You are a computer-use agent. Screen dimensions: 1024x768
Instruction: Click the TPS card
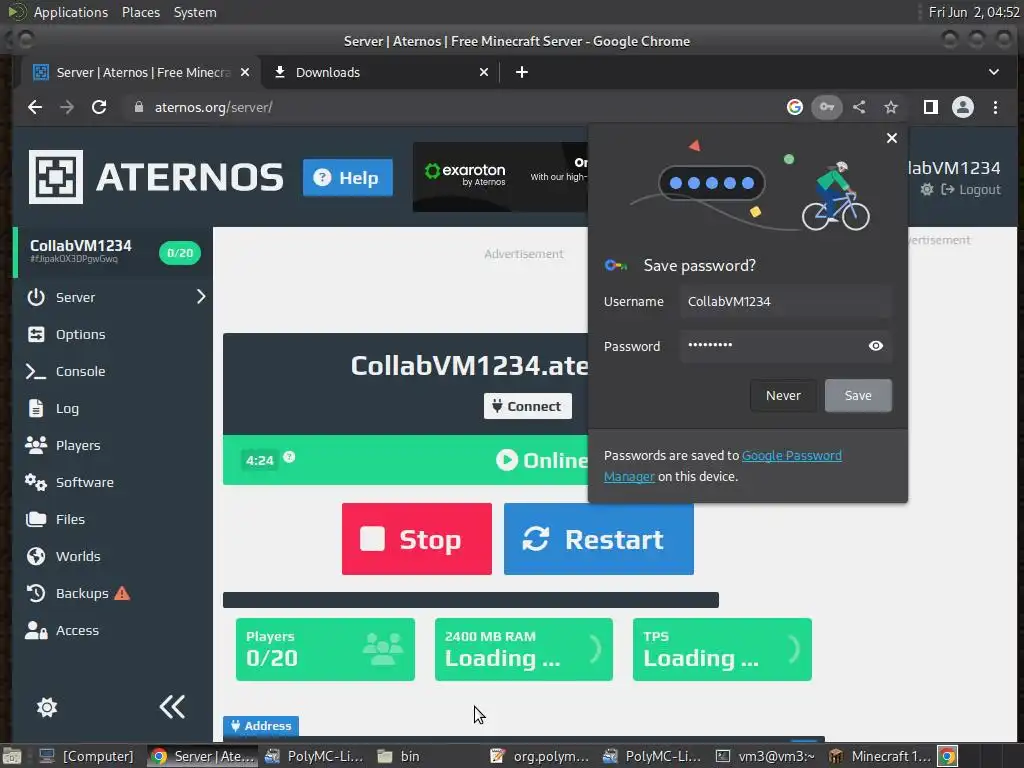click(722, 649)
